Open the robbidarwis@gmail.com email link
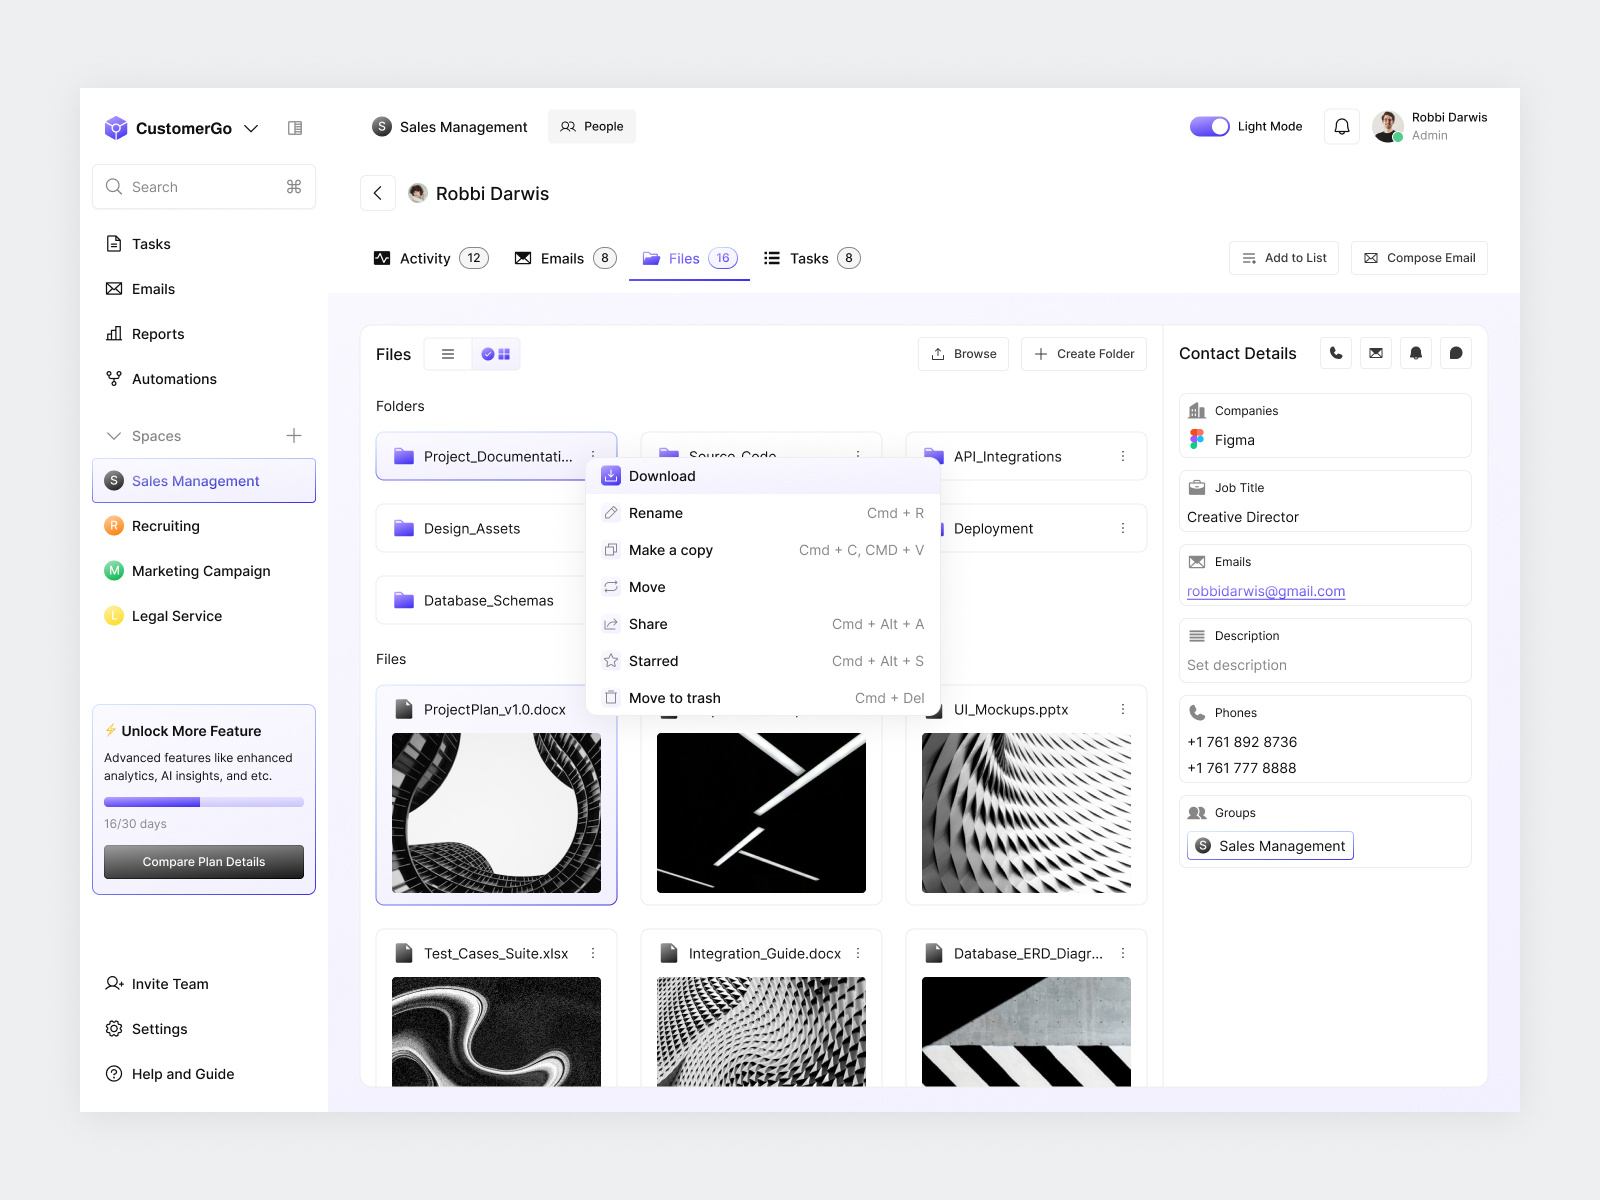 (x=1266, y=591)
